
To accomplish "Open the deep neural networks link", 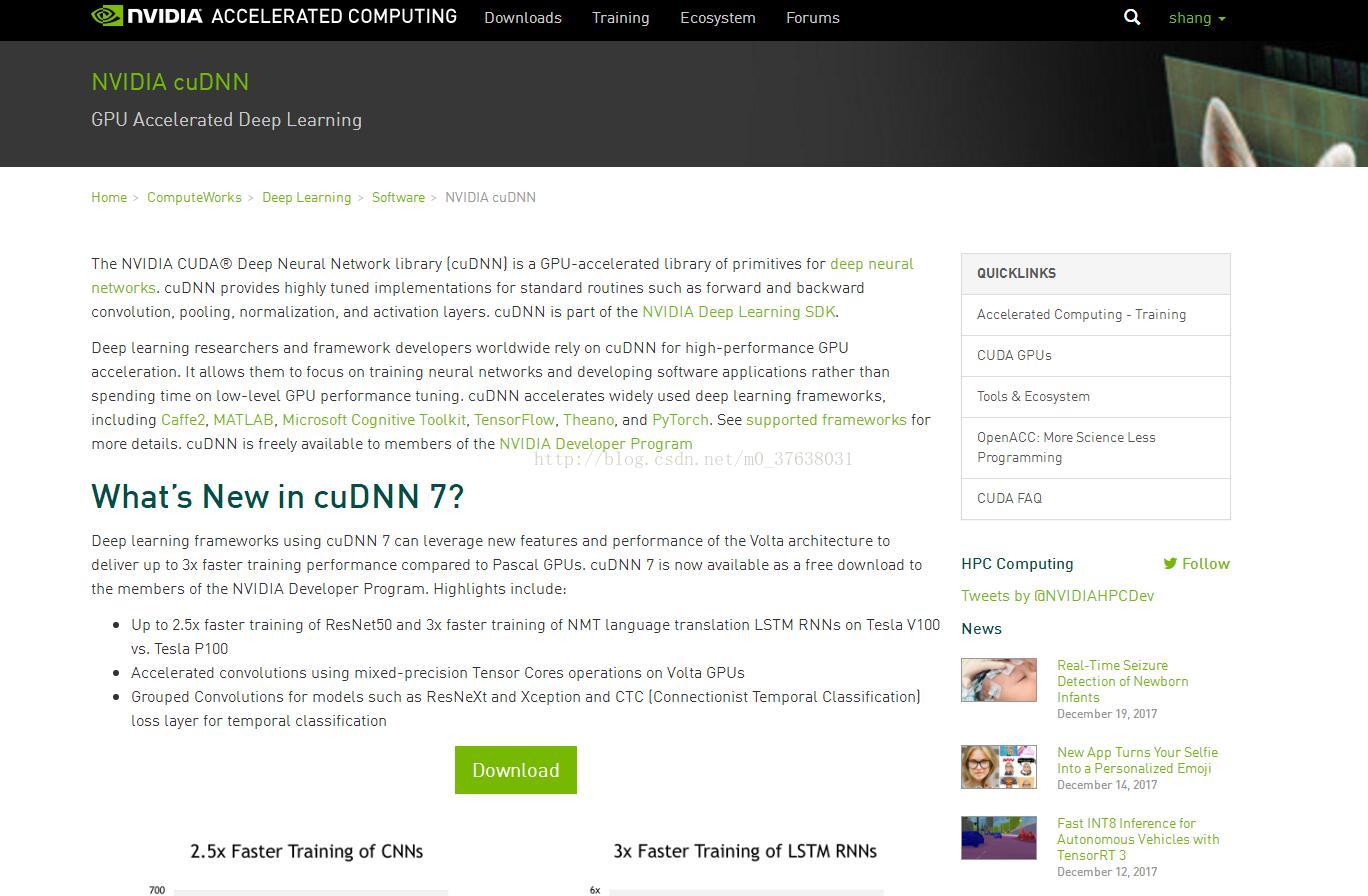I will [x=871, y=264].
